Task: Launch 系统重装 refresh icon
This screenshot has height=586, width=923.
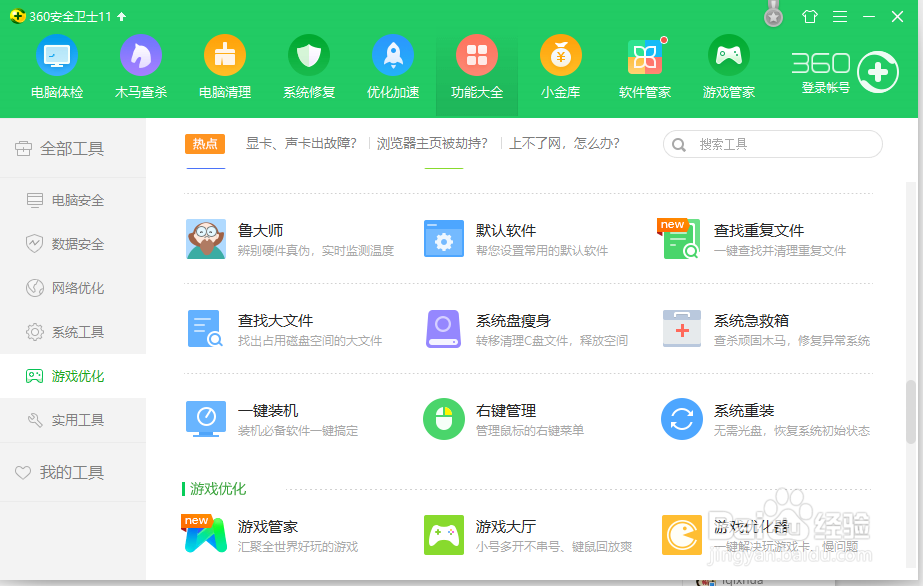Action: point(682,419)
